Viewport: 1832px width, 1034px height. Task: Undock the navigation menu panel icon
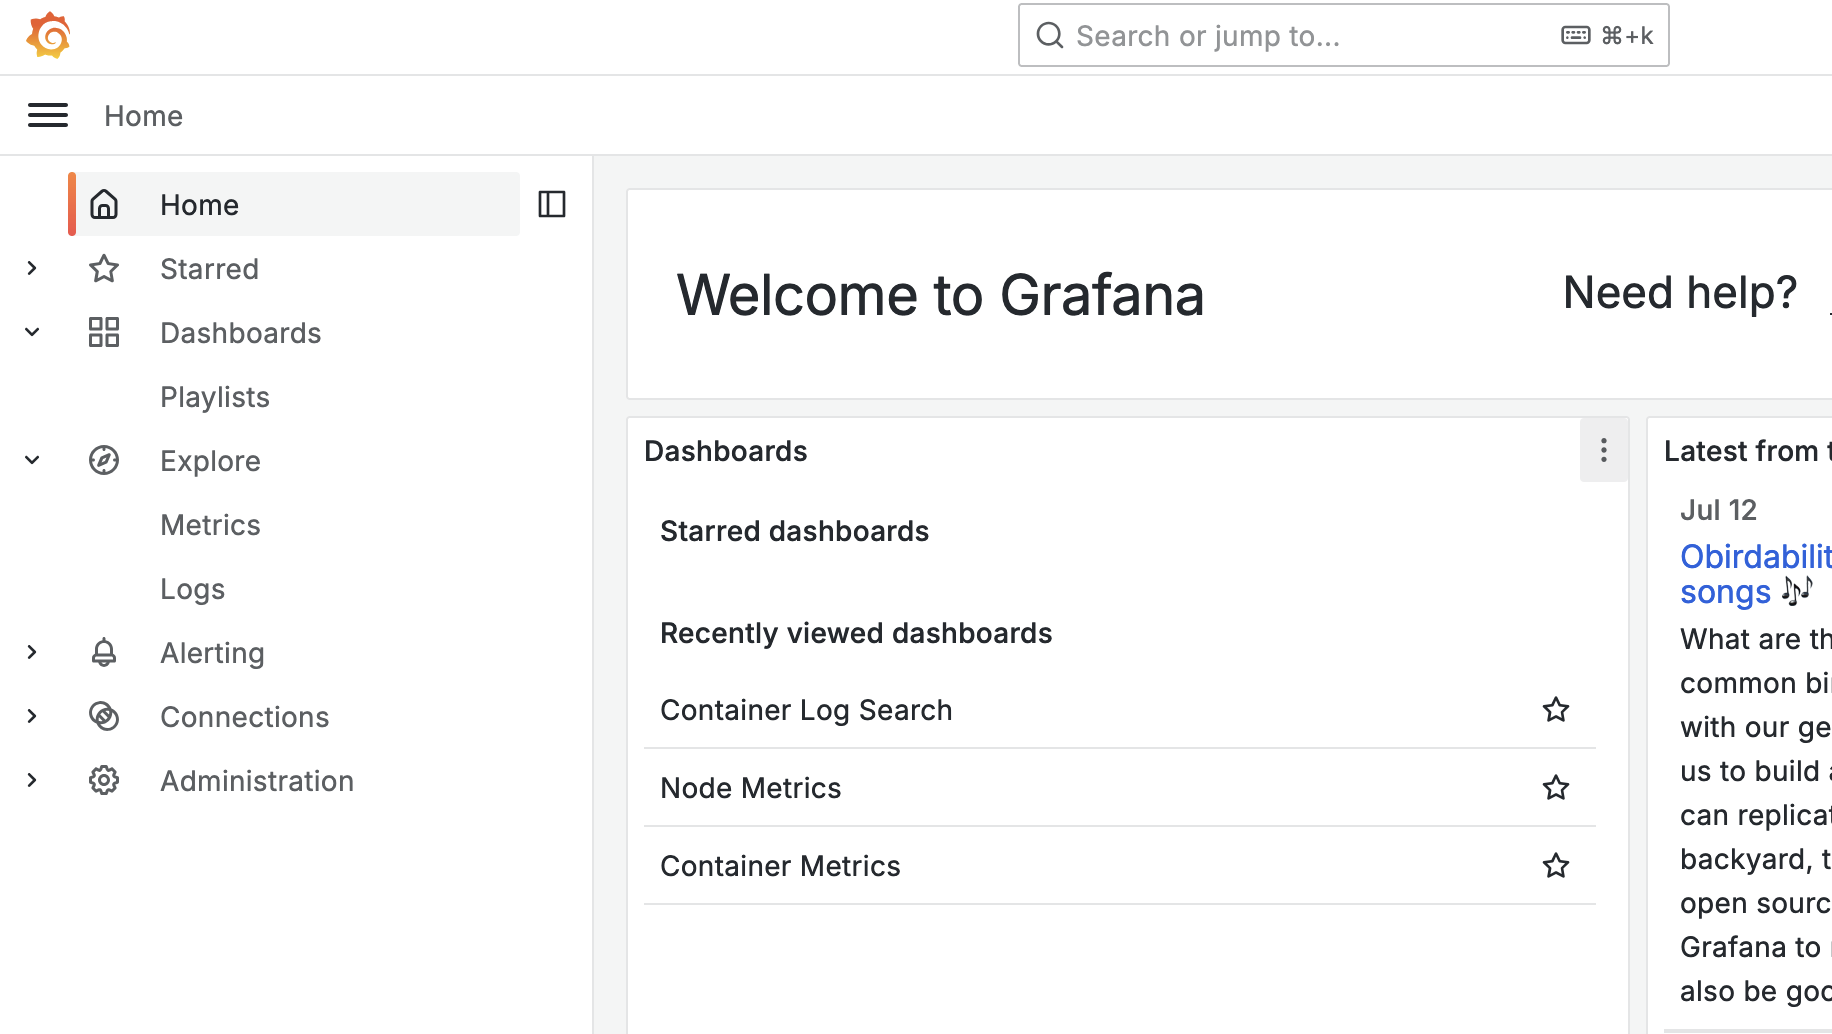(x=552, y=205)
